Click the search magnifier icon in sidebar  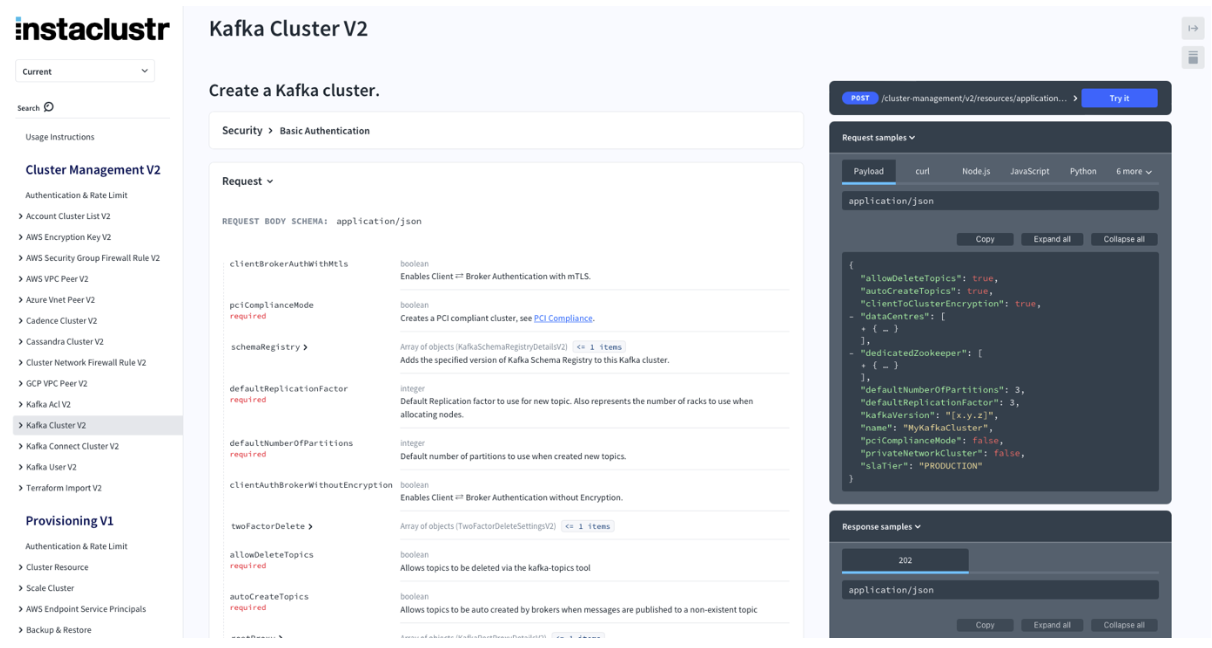[49, 108]
